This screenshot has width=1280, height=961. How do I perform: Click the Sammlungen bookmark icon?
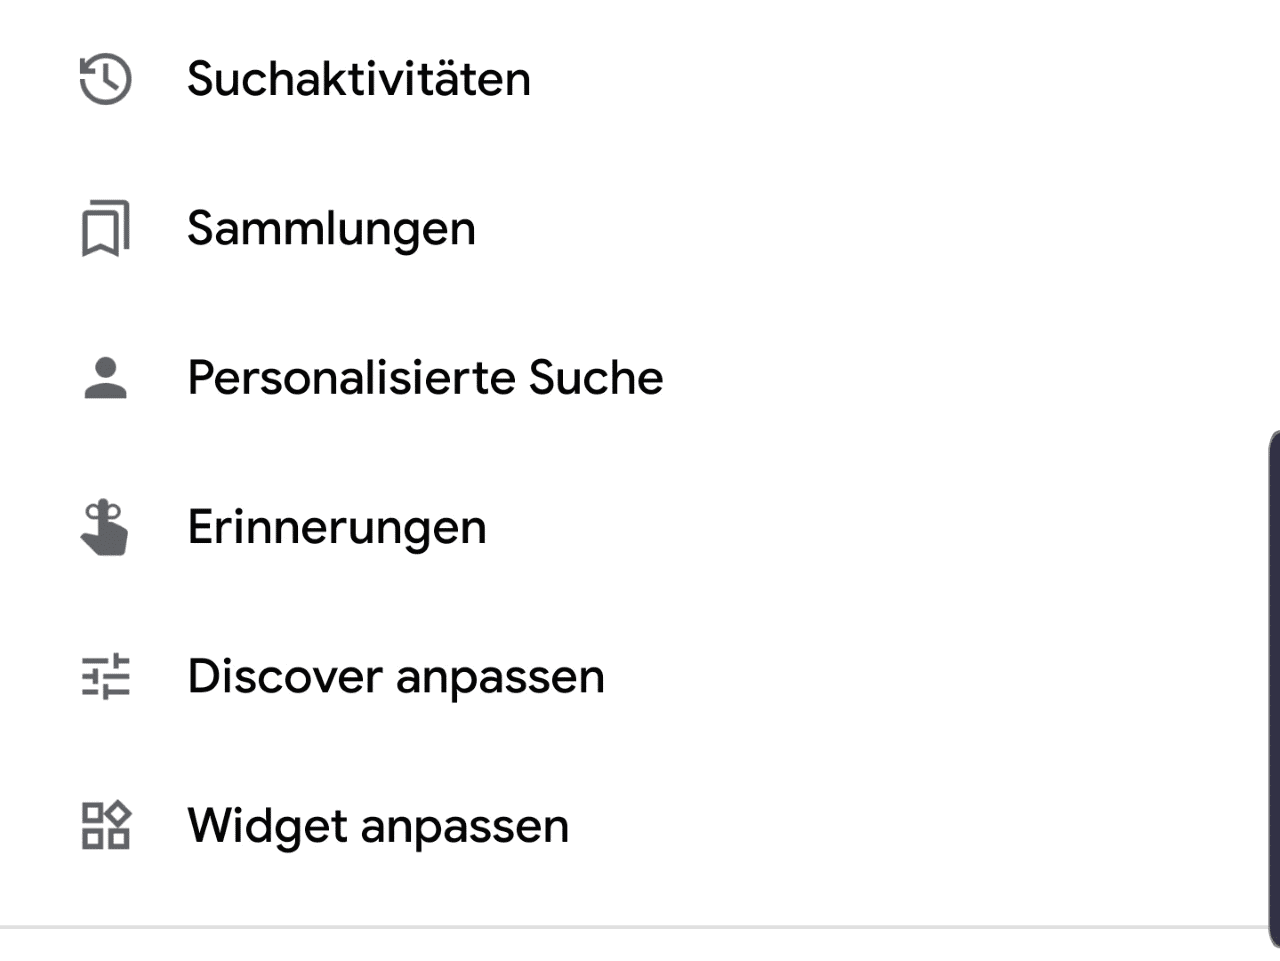[105, 229]
